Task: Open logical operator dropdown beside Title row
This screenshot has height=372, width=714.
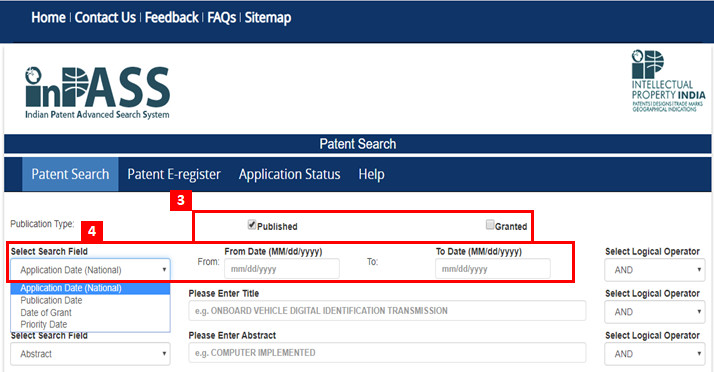Action: 655,312
